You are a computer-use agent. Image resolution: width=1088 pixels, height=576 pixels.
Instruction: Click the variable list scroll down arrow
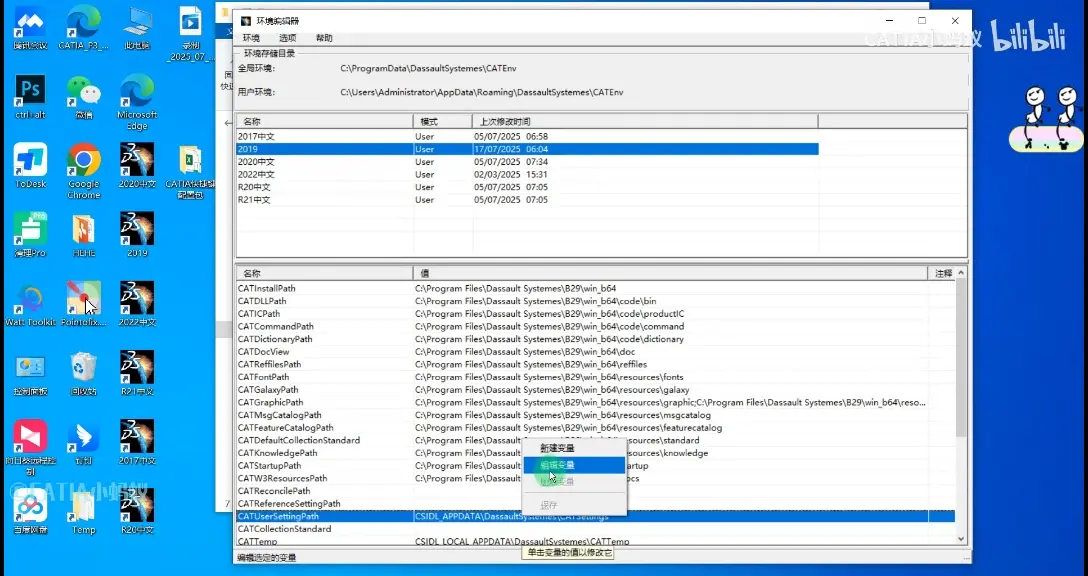click(x=961, y=539)
